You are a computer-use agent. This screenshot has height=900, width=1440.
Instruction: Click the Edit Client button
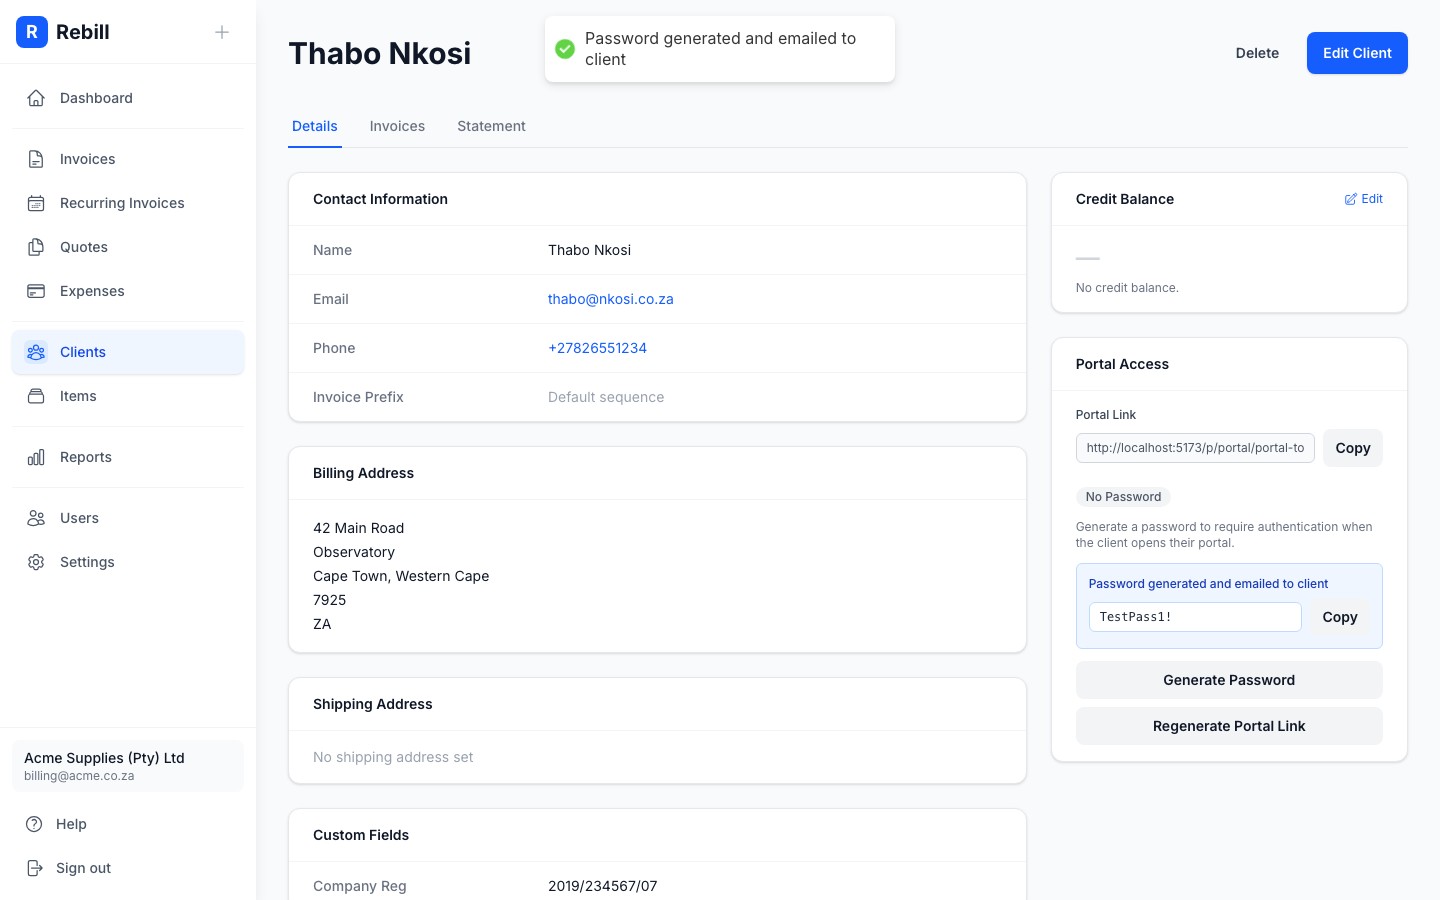[x=1357, y=53]
